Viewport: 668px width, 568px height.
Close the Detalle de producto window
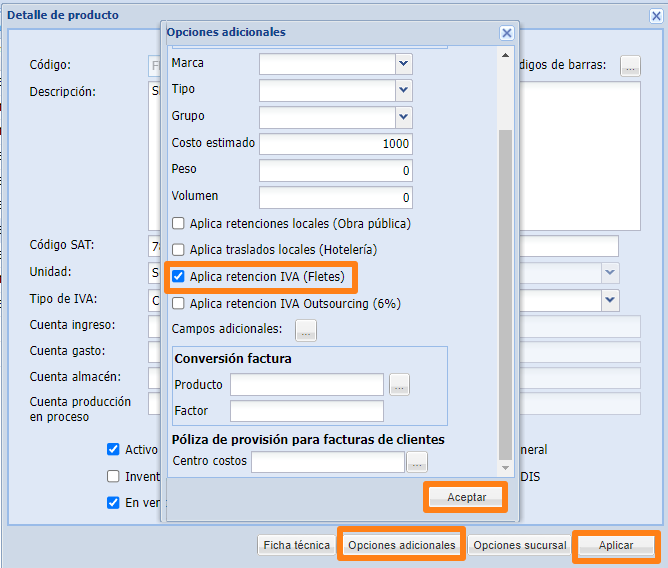pyautogui.click(x=650, y=16)
